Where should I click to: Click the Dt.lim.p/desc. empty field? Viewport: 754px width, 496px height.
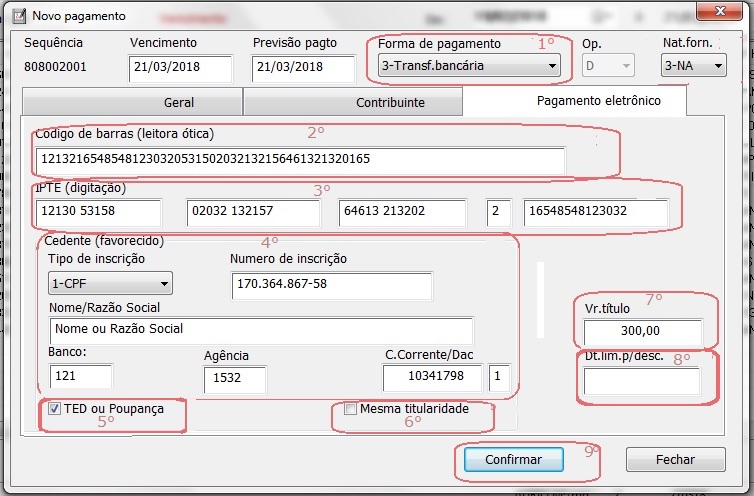641,381
